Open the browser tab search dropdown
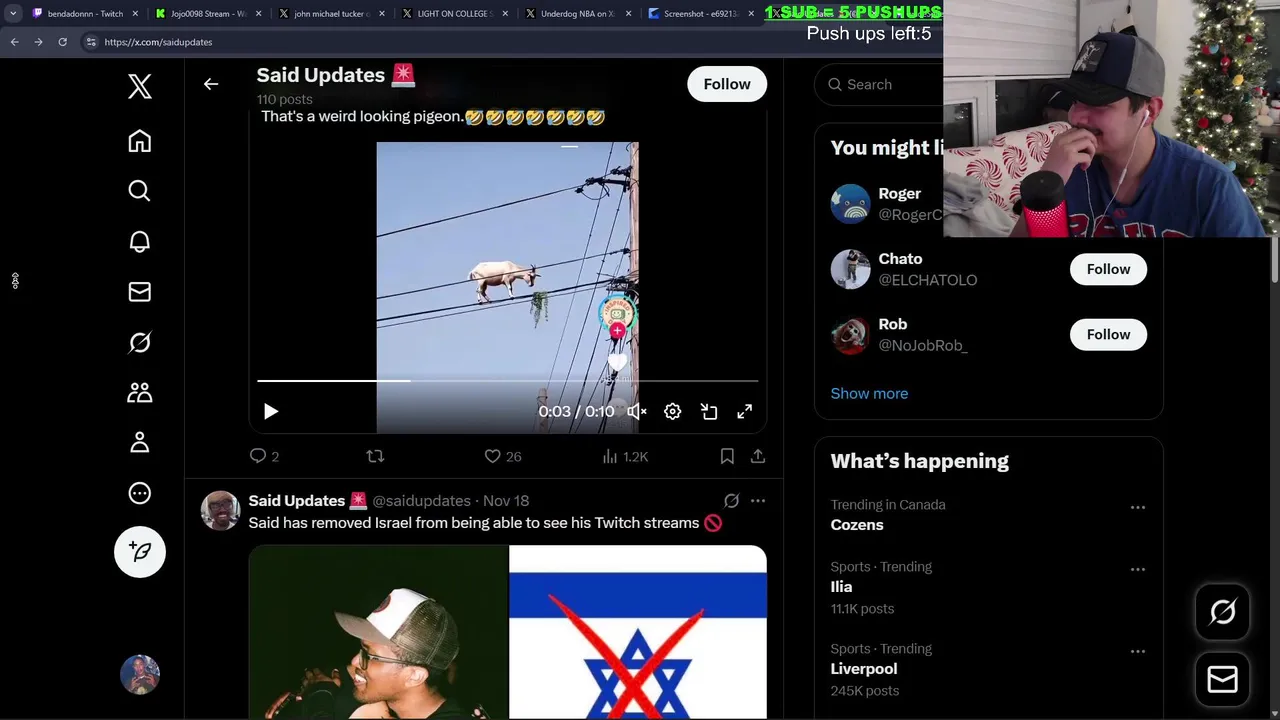1280x720 pixels. [13, 14]
